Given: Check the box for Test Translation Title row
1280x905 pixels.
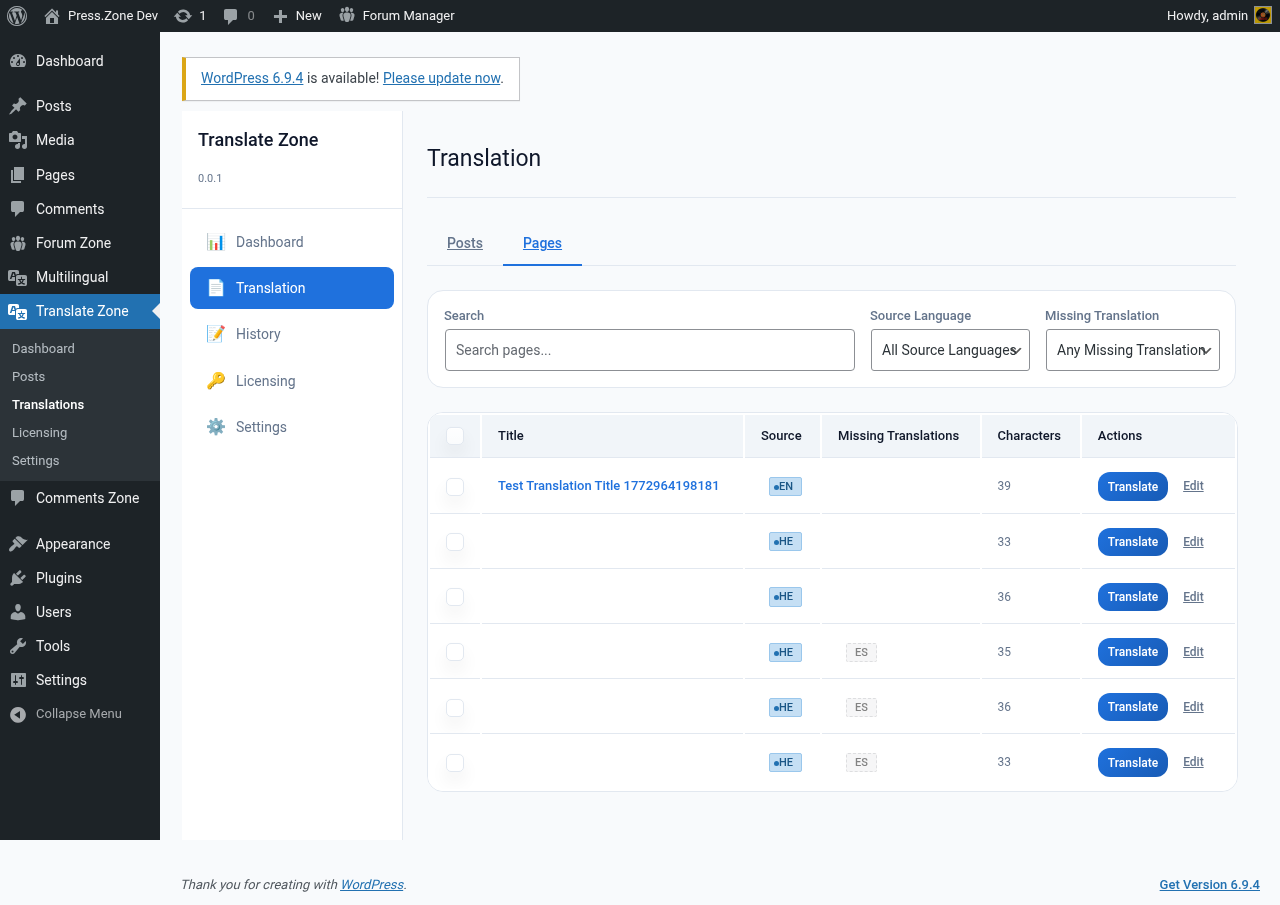Looking at the screenshot, I should [455, 487].
